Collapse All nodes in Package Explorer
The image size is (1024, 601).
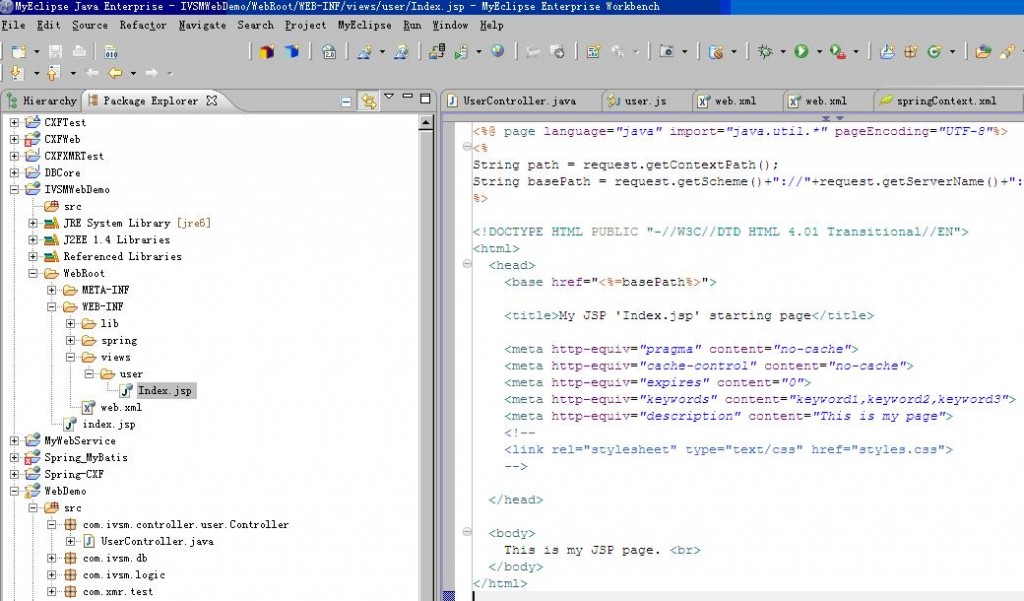(x=345, y=100)
